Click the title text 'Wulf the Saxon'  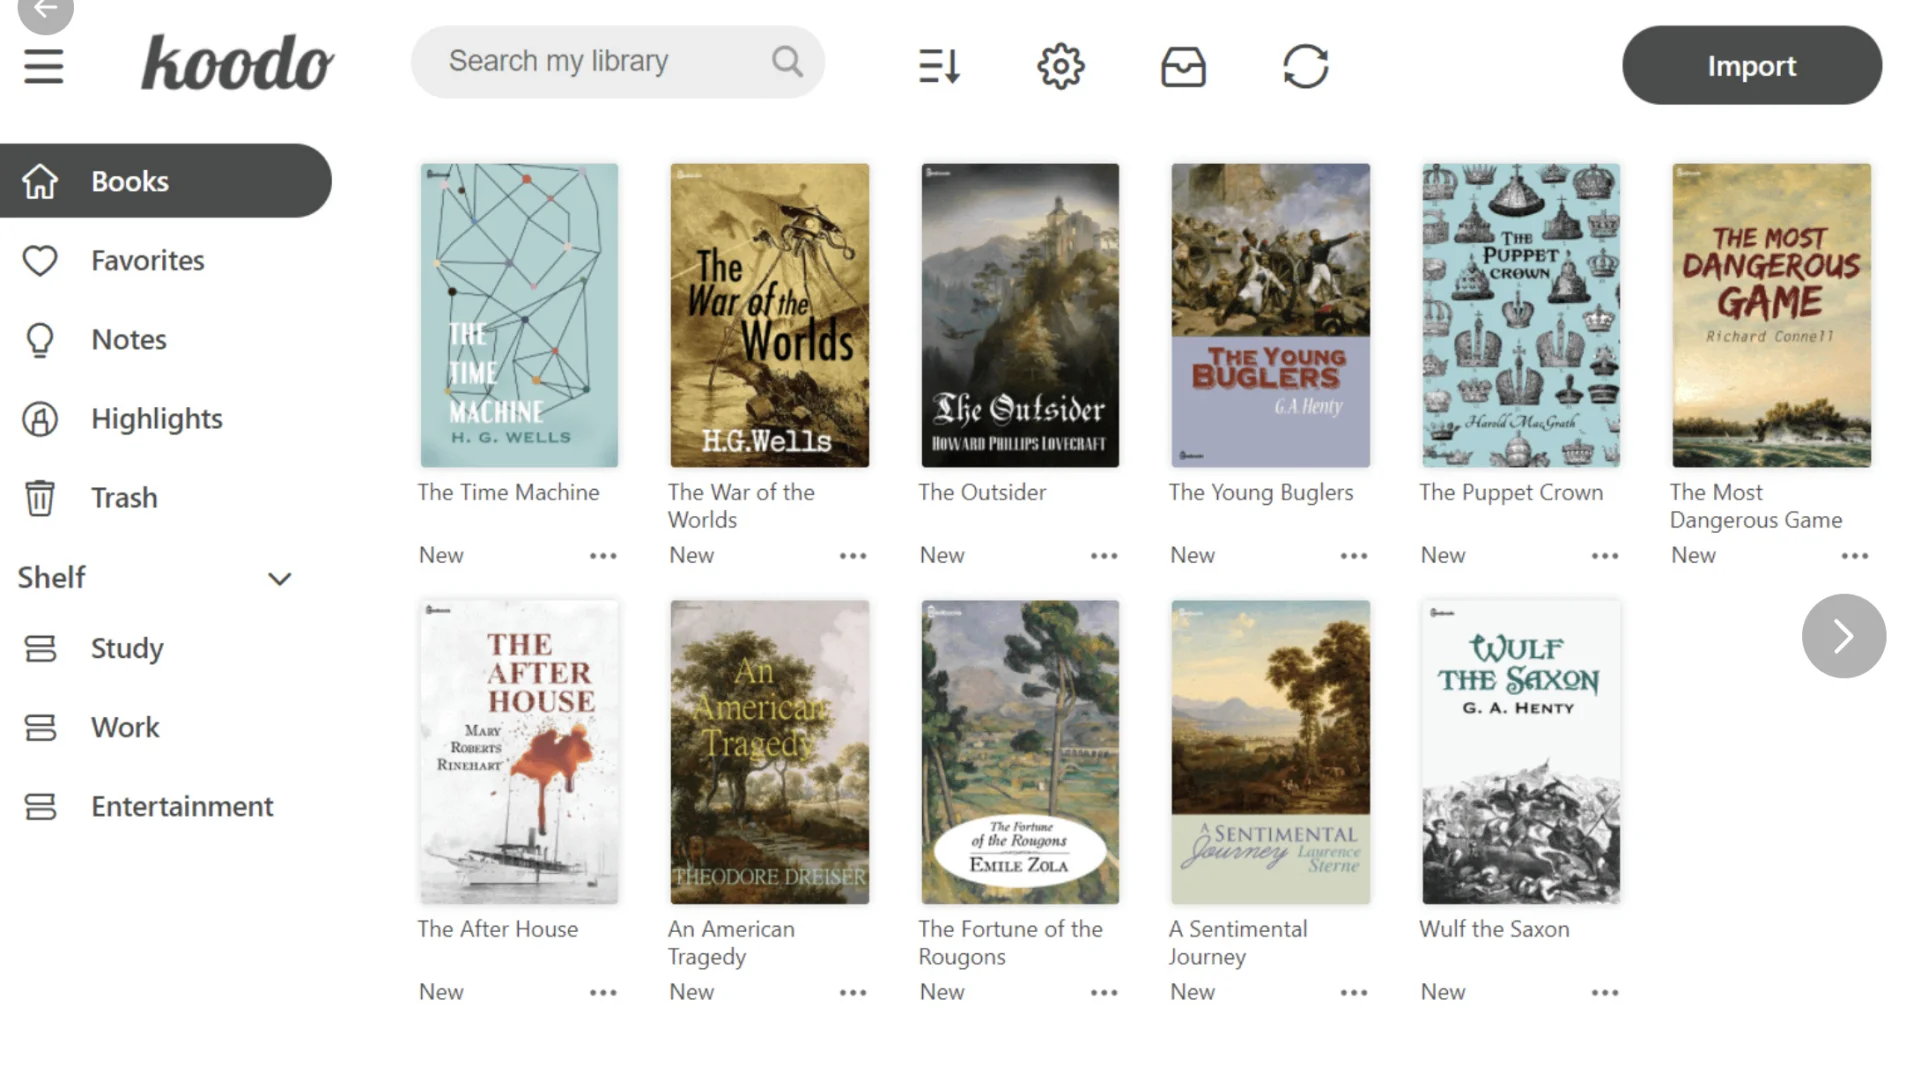(1494, 930)
